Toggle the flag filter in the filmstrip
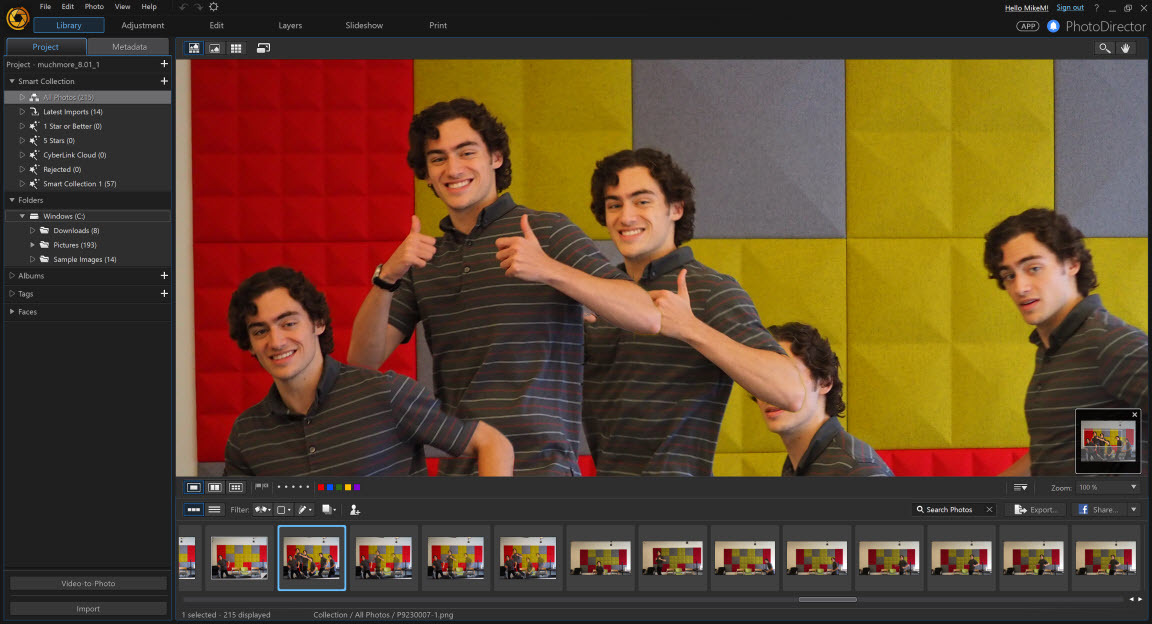The height and width of the screenshot is (624, 1152). (262, 510)
